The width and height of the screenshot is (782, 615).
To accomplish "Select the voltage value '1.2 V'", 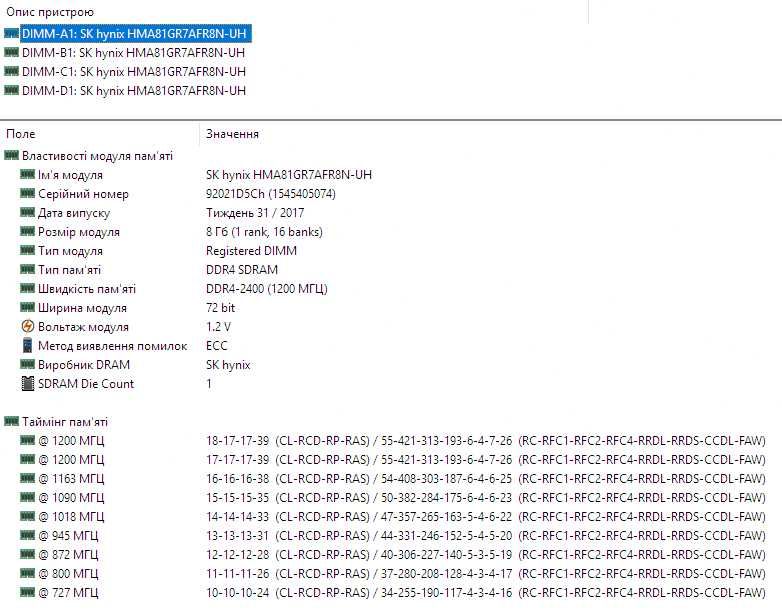I will coord(218,327).
